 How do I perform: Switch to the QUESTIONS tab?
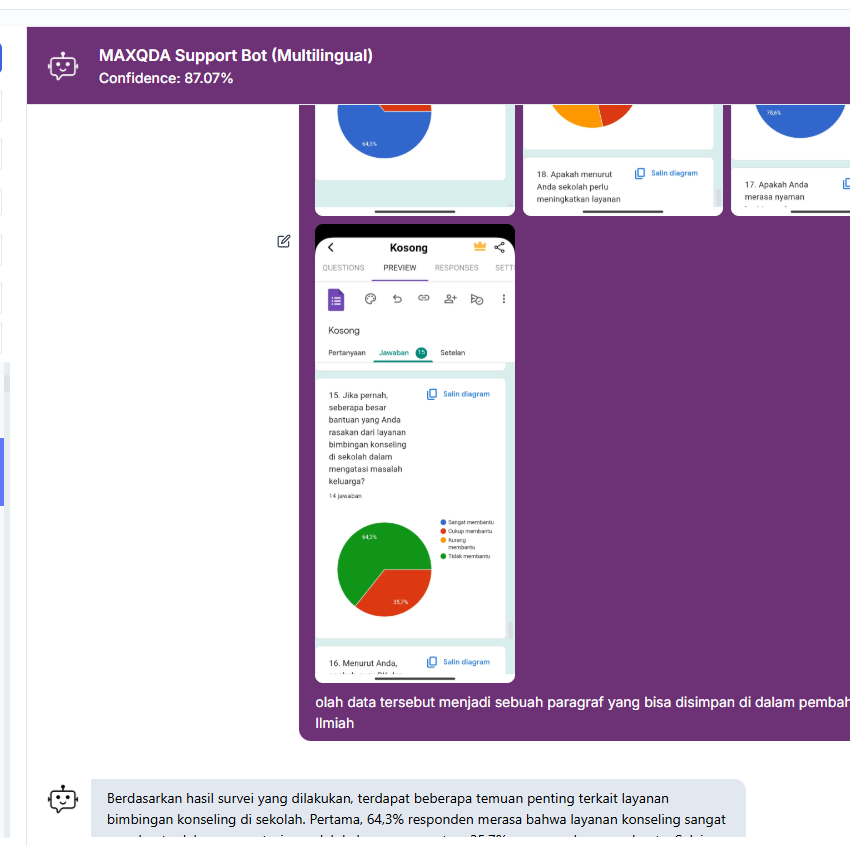coord(343,268)
